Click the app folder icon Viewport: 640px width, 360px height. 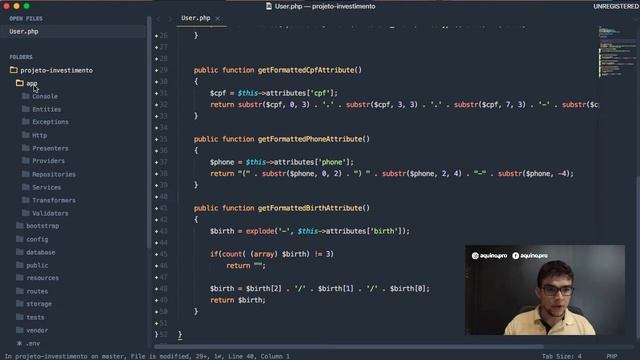coord(20,83)
